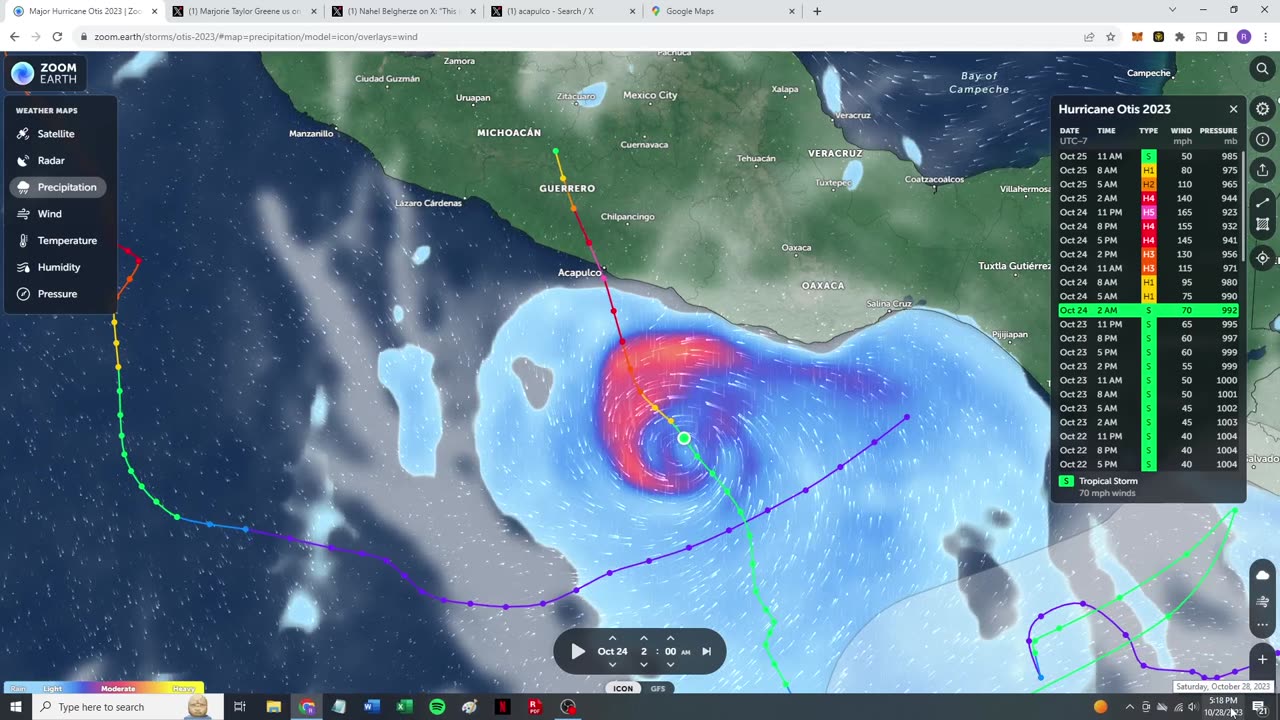Skip to the latest time step

pyautogui.click(x=706, y=651)
